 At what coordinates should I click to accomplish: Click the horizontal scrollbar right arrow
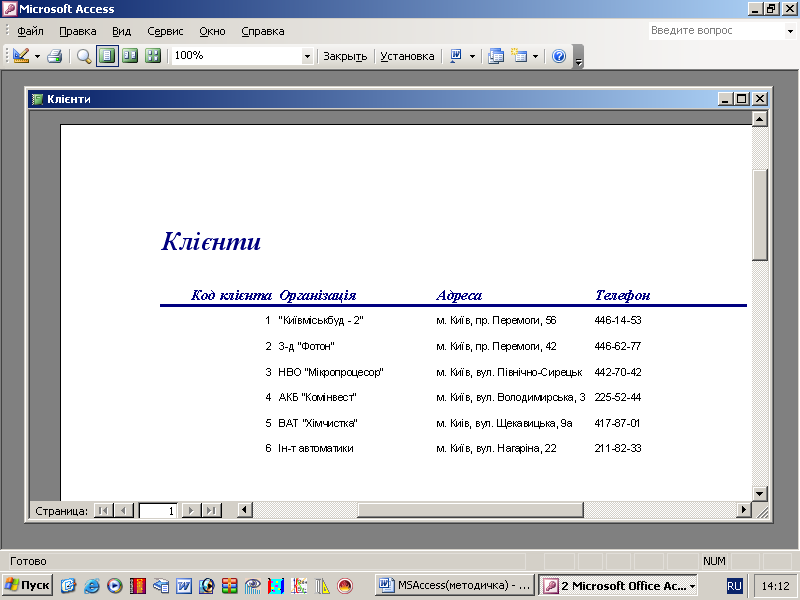743,510
